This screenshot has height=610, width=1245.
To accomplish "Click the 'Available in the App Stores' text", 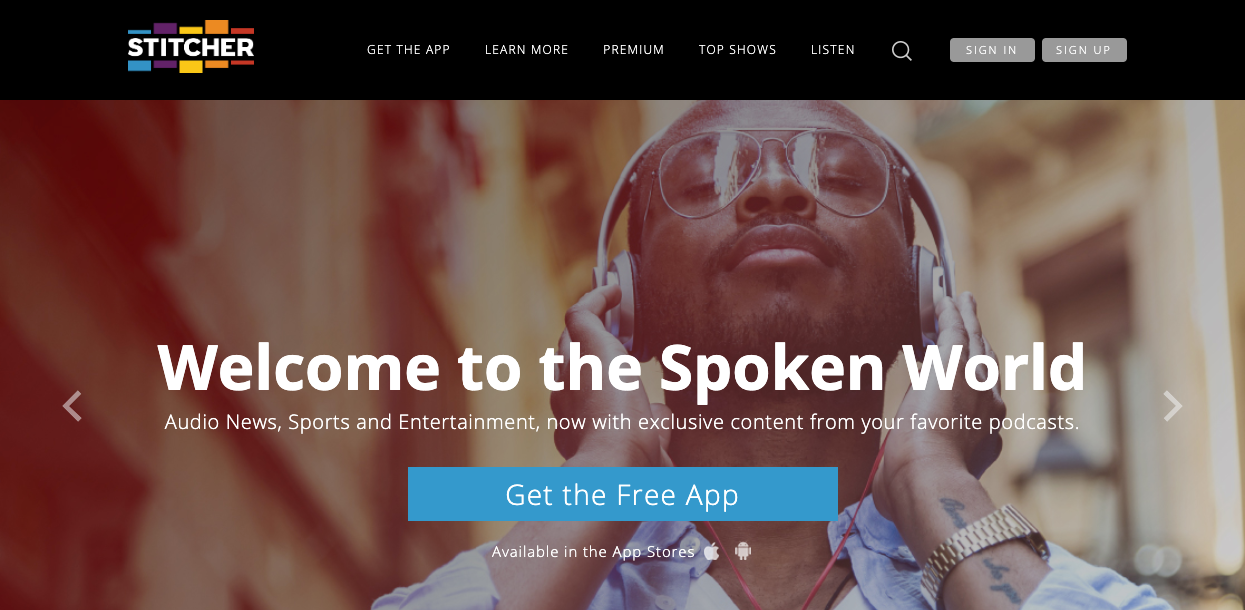I will [x=593, y=552].
